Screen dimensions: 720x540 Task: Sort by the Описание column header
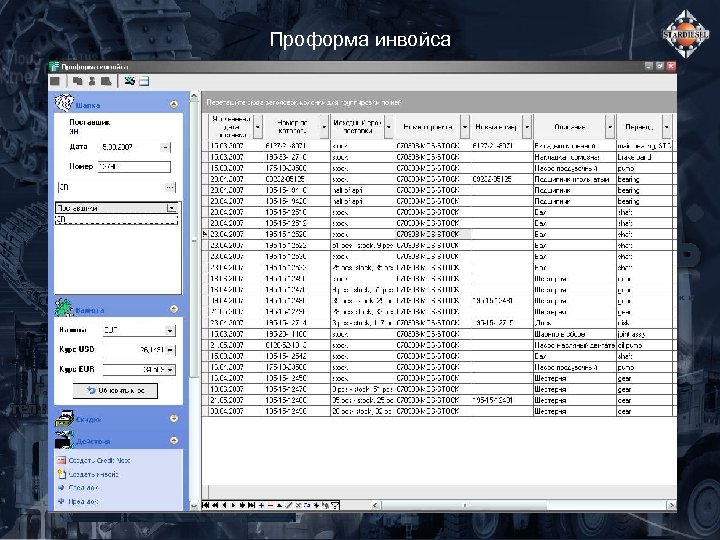pyautogui.click(x=570, y=127)
